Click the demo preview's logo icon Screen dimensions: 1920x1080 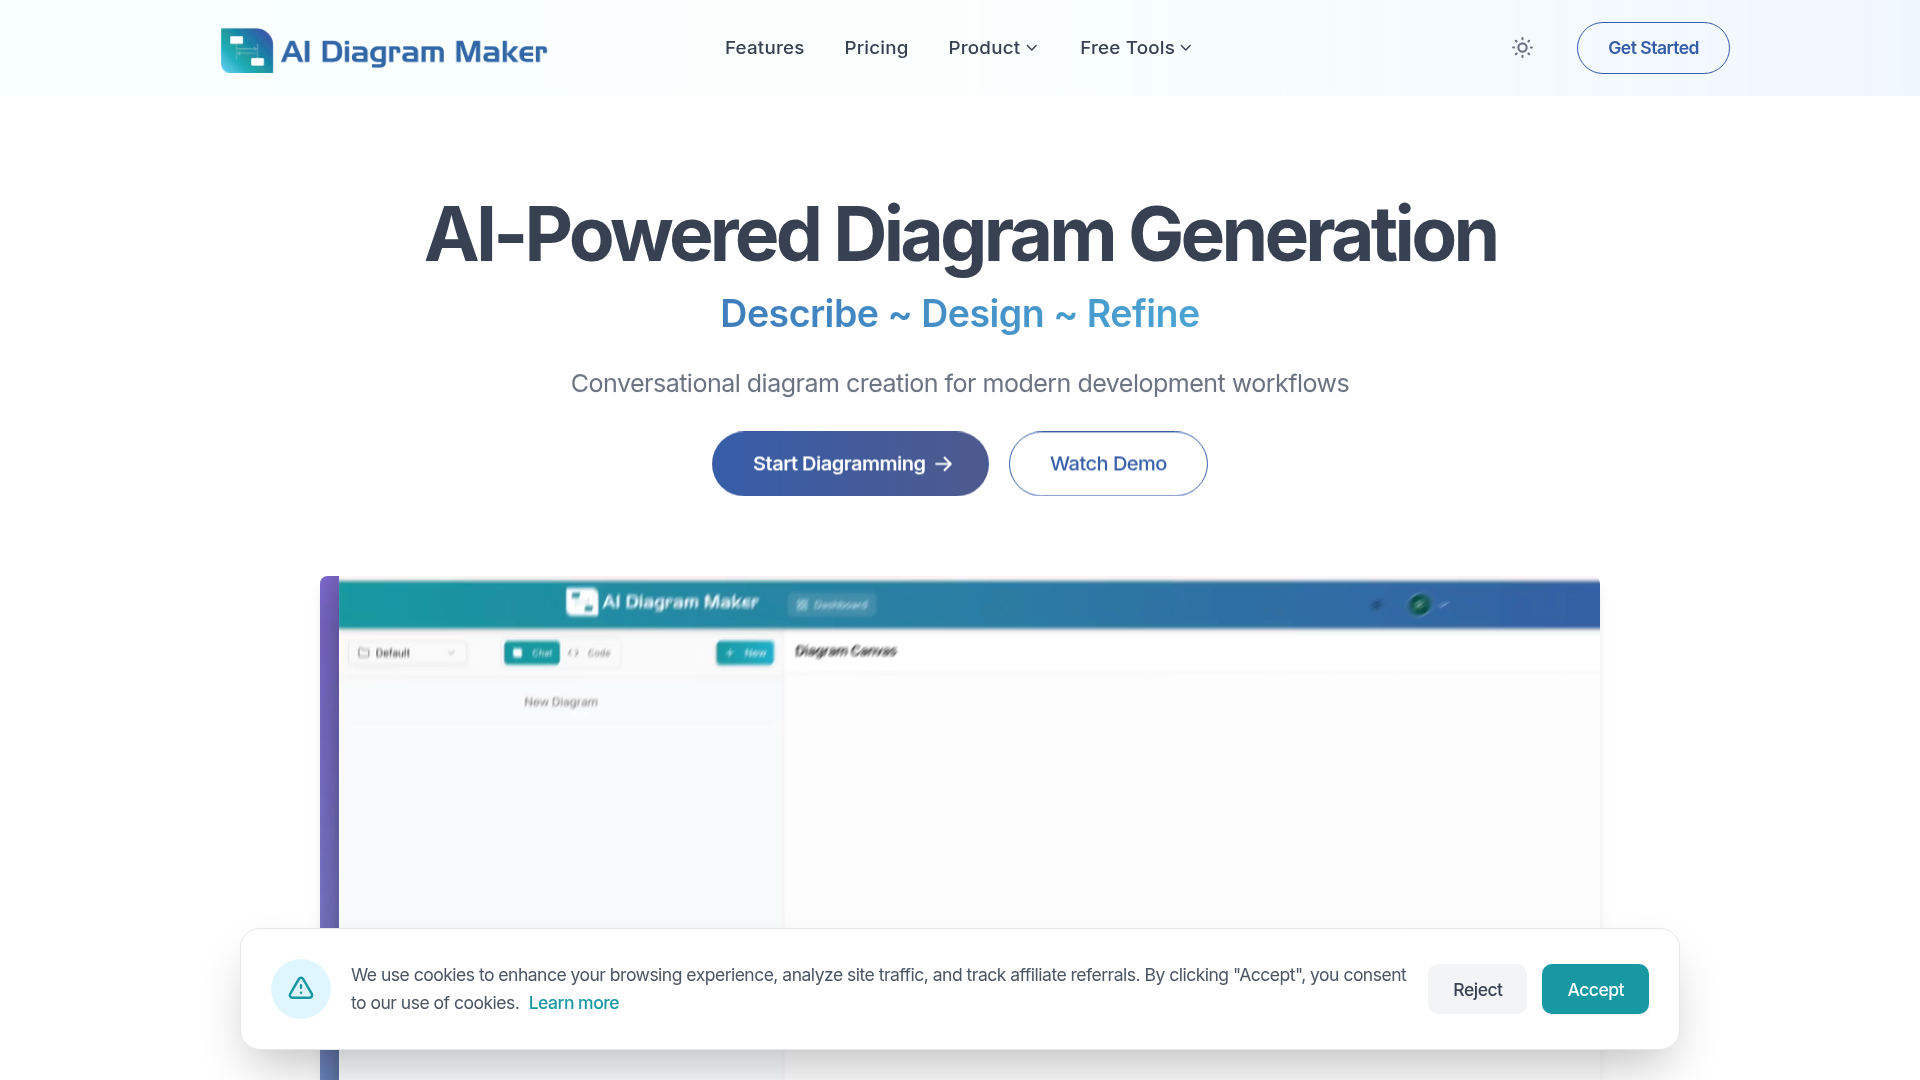point(581,602)
